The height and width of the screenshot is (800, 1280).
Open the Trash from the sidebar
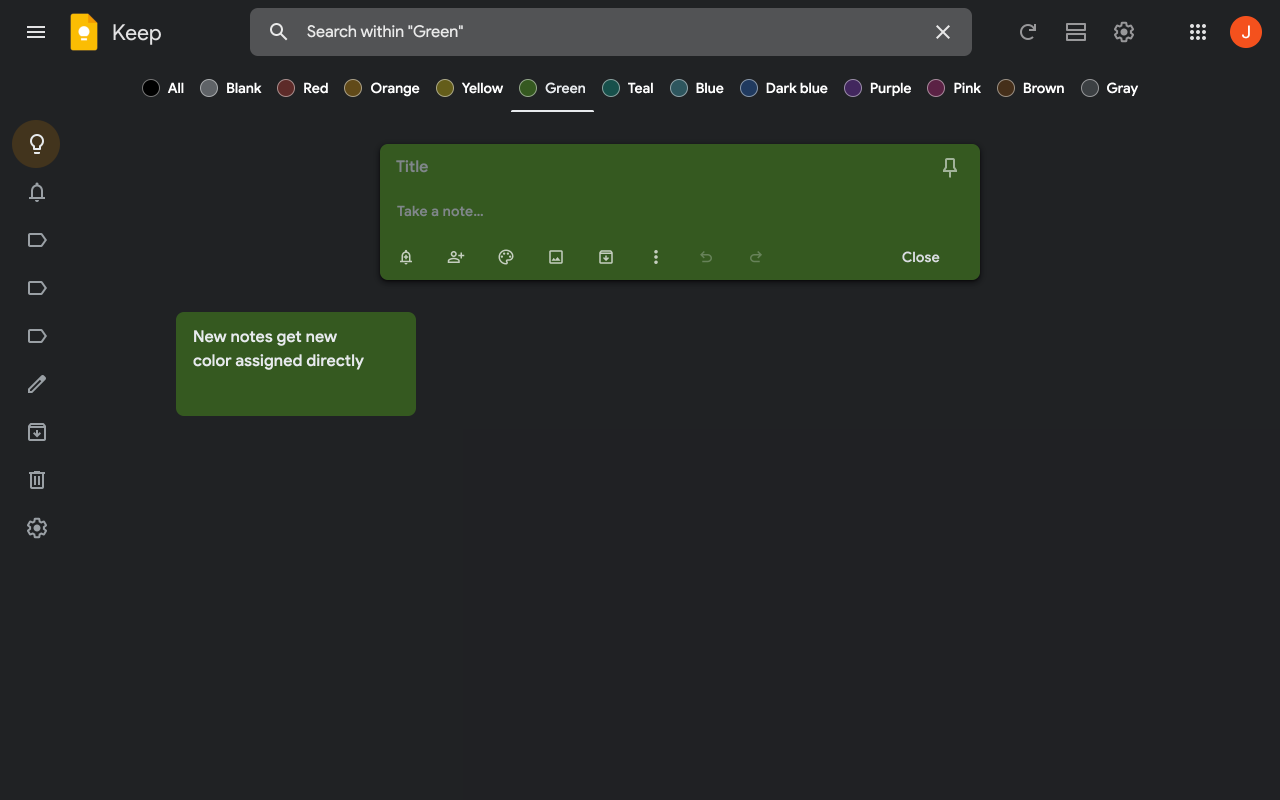[x=36, y=480]
